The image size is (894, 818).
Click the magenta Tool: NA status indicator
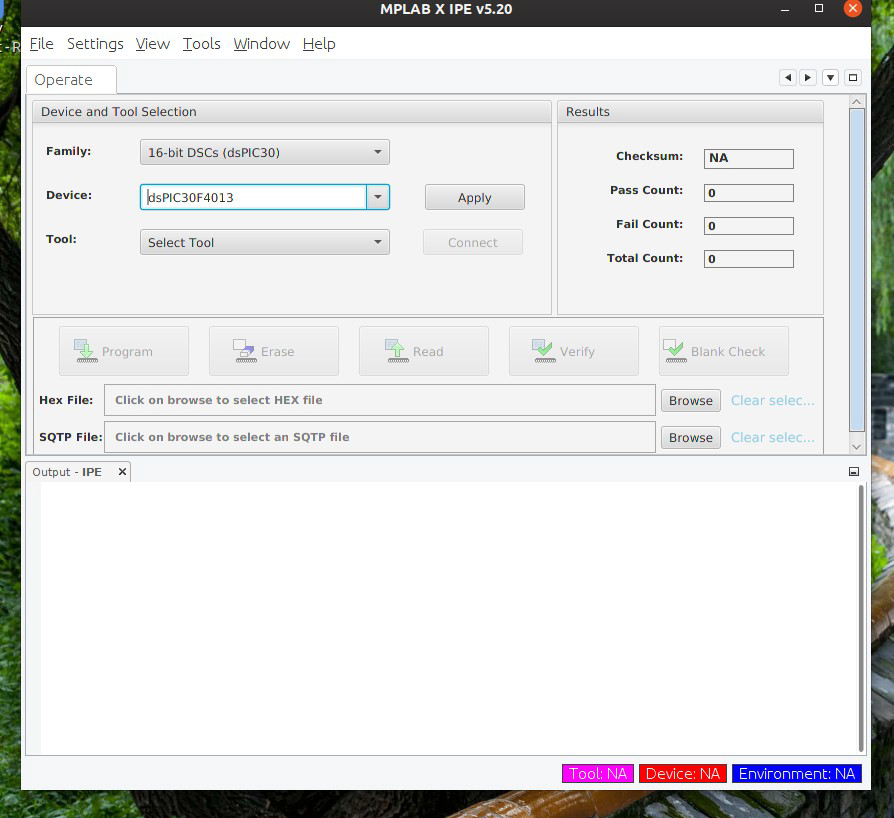[x=598, y=774]
